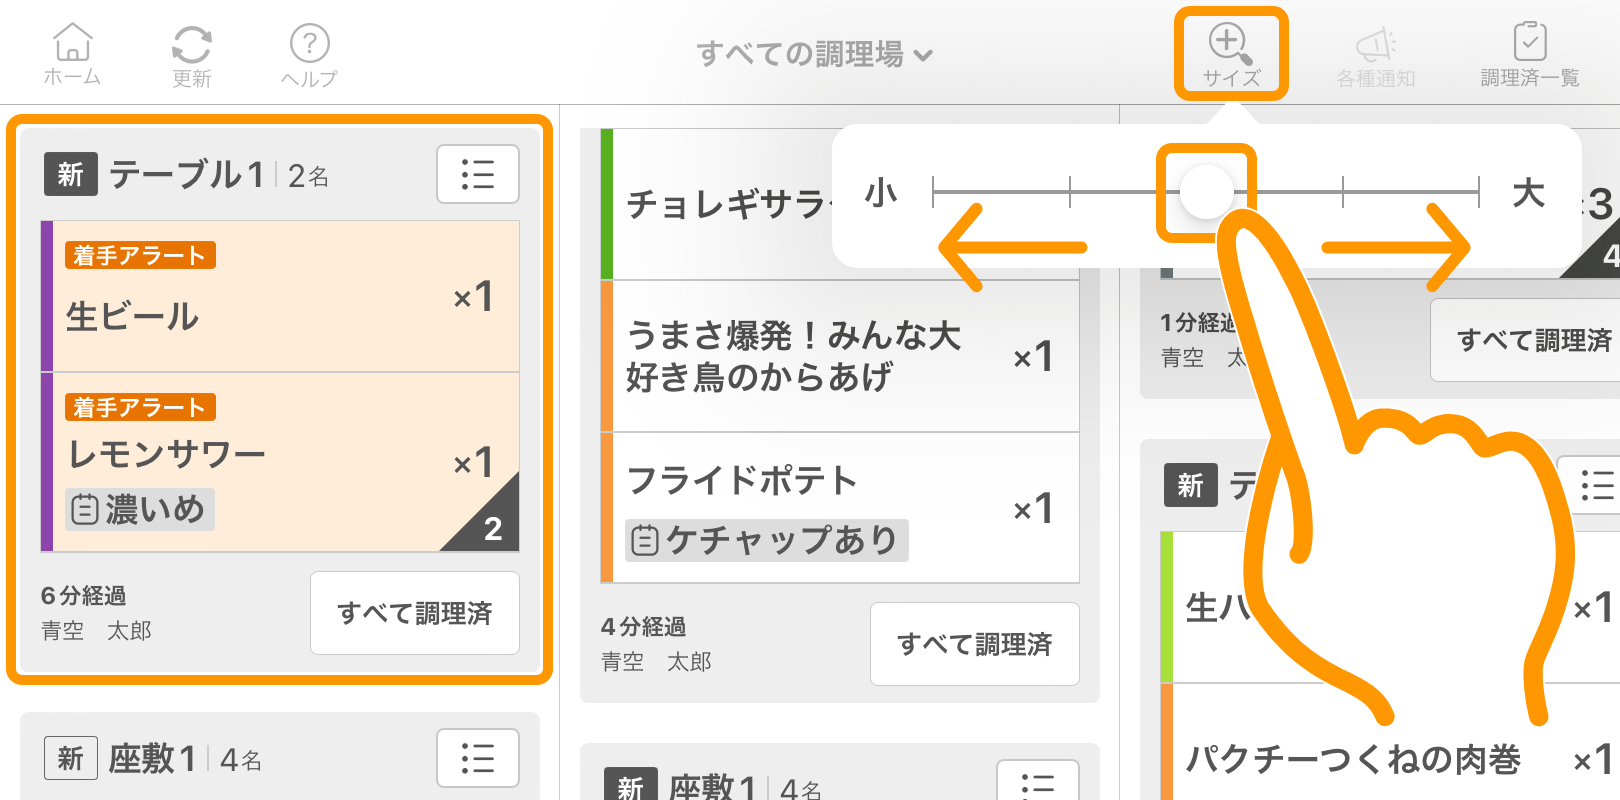Tap 着手アラート badge above レモンサワー
The width and height of the screenshot is (1620, 800).
[140, 407]
